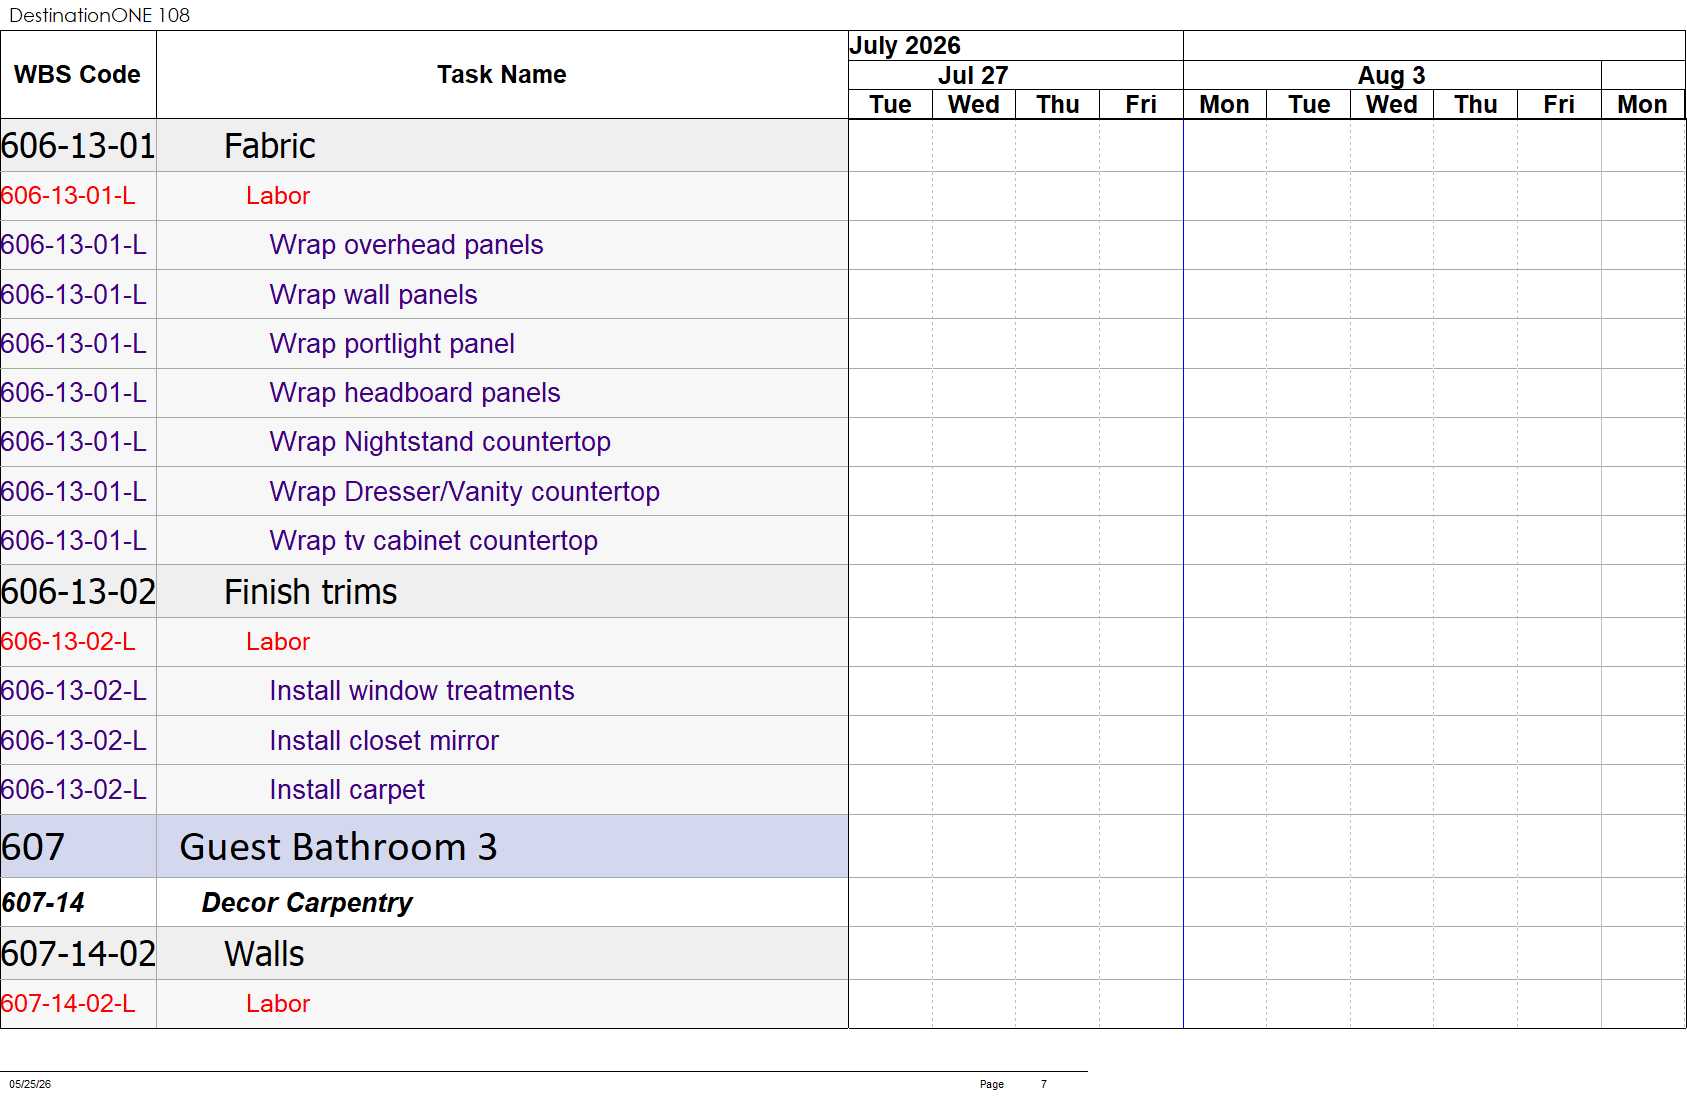Select the Walls task name
Screen dimensions: 1687x1097
[x=264, y=954]
